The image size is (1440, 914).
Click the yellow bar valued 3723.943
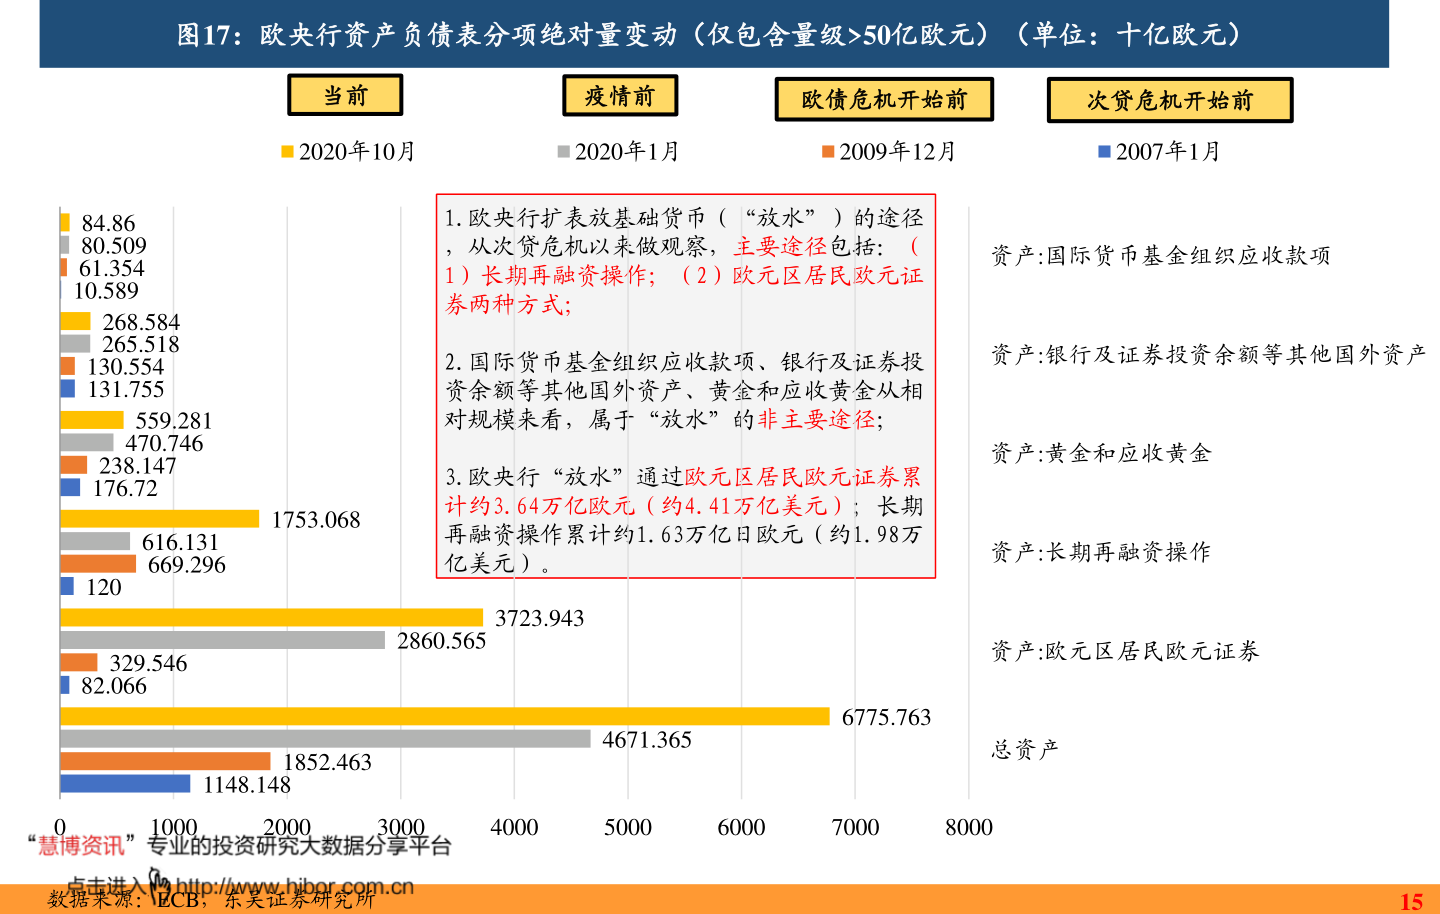[271, 618]
